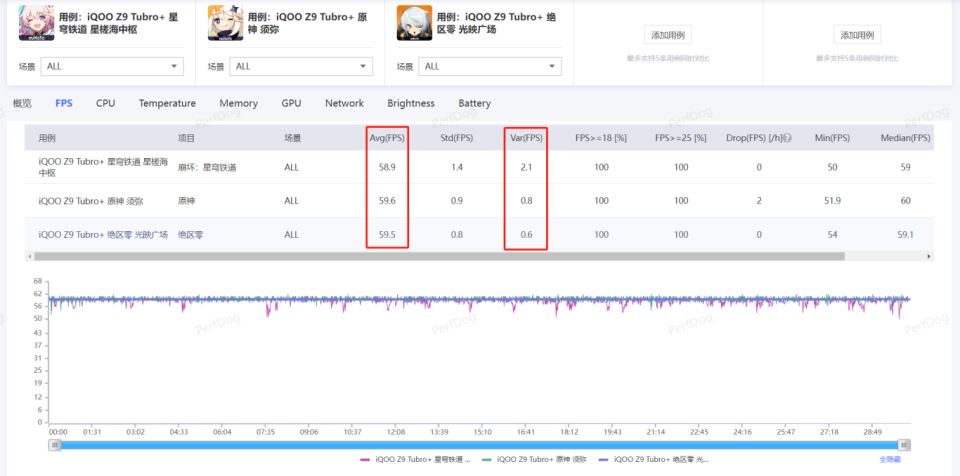This screenshot has height=476, width=960.
Task: Click the average FPS value 58.9
Action: pos(387,167)
